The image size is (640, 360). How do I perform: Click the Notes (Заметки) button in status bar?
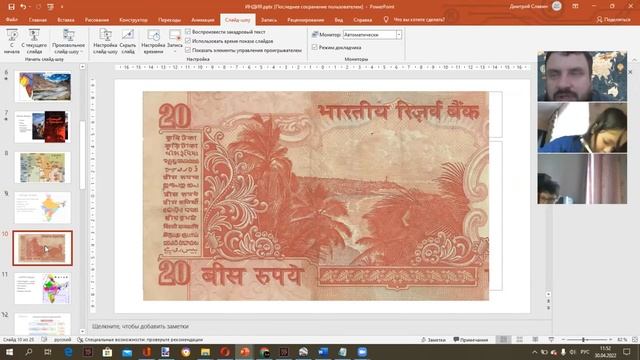pos(433,340)
